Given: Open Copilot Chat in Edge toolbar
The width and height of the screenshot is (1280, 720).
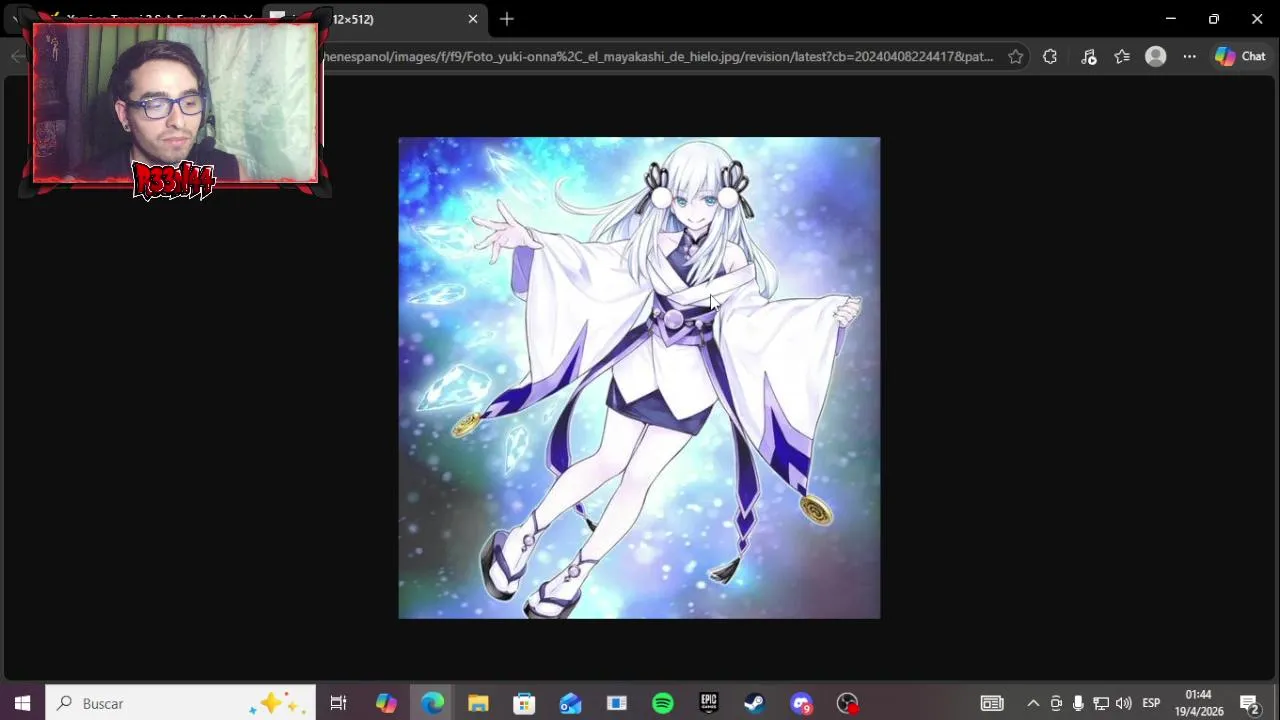Looking at the screenshot, I should pyautogui.click(x=1240, y=57).
